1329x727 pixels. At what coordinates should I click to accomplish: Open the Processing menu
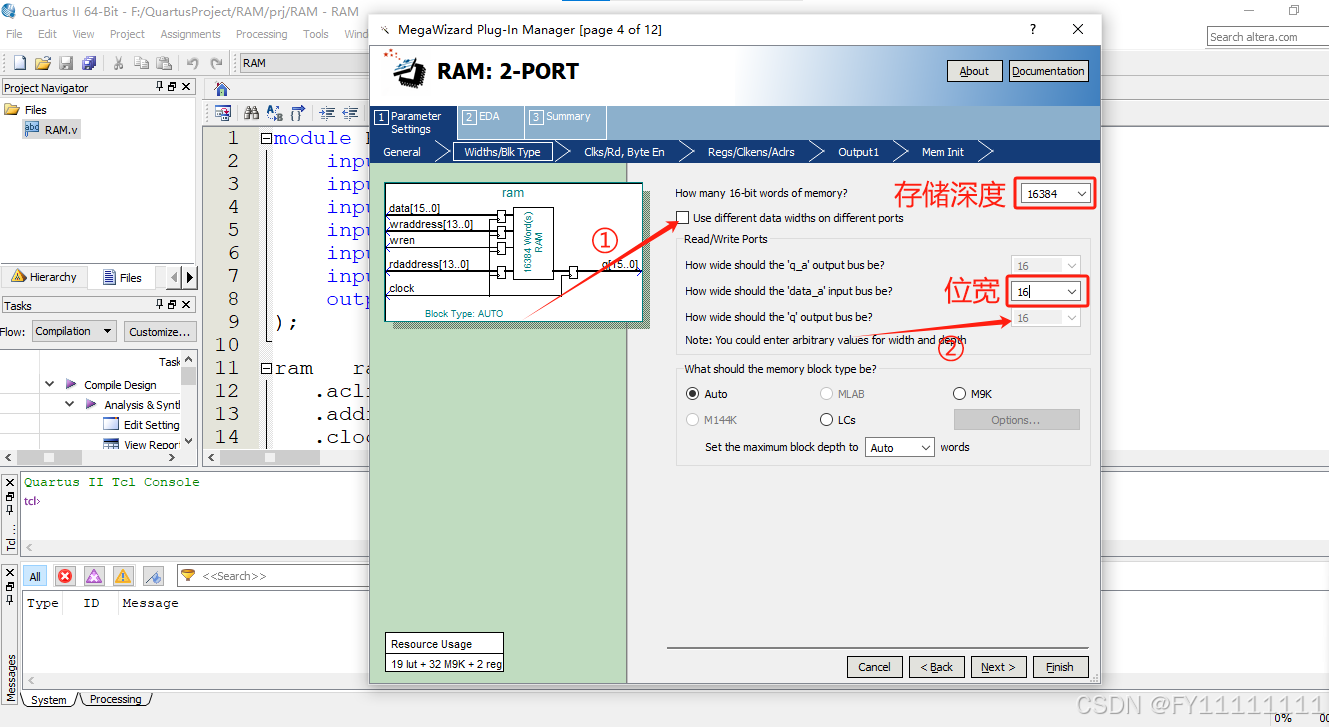point(261,34)
